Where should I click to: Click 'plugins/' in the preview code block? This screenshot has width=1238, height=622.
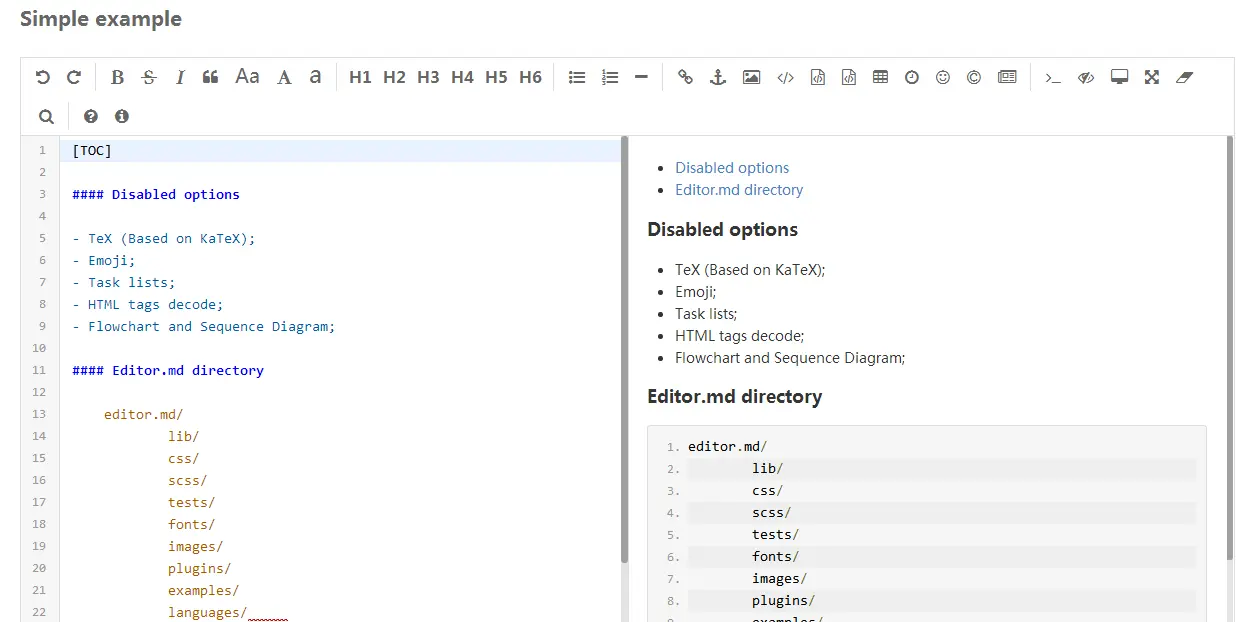click(x=784, y=601)
